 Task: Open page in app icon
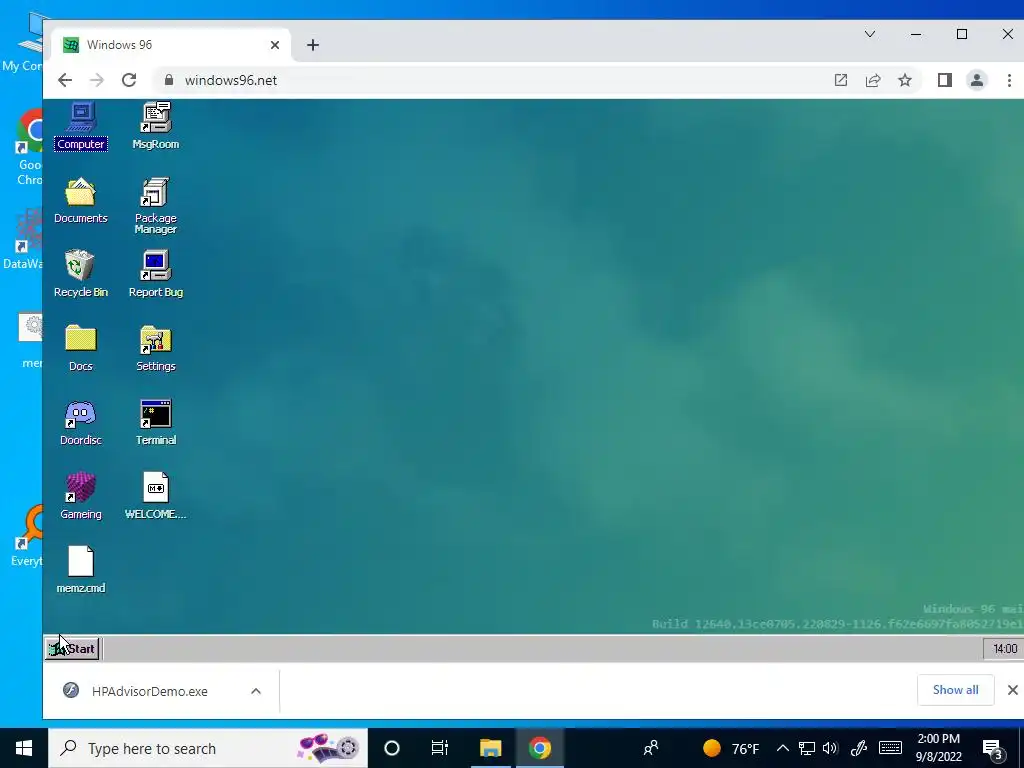pos(840,80)
